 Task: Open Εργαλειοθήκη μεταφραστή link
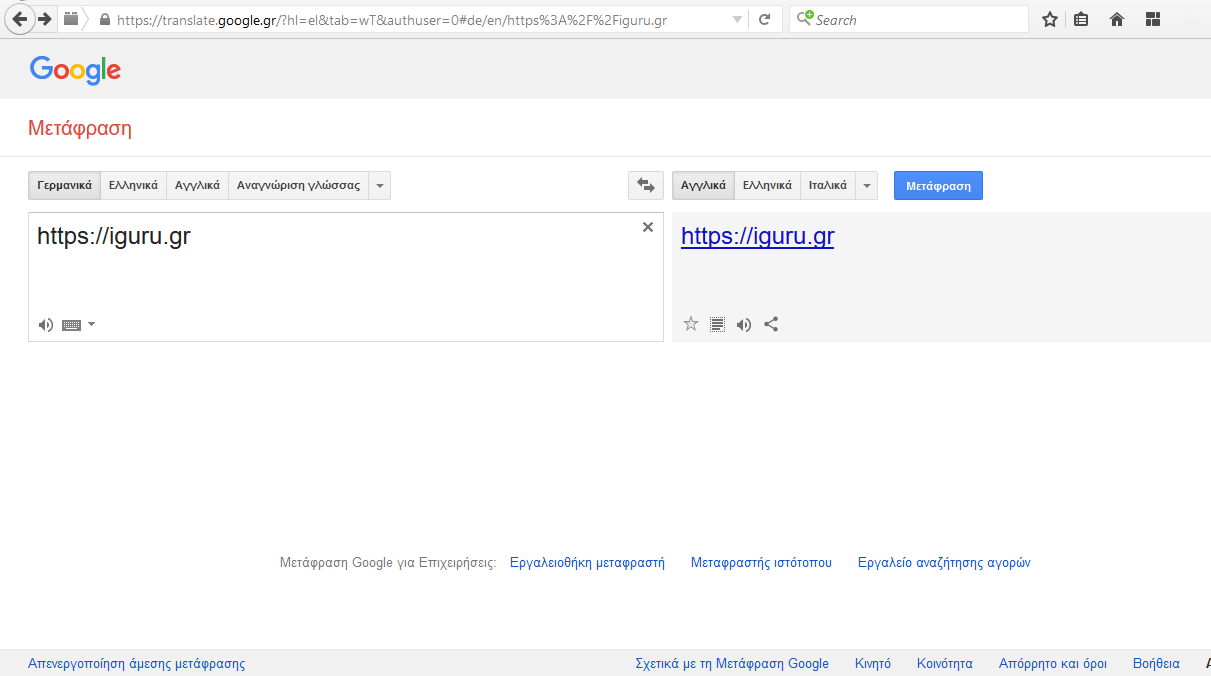pos(587,563)
